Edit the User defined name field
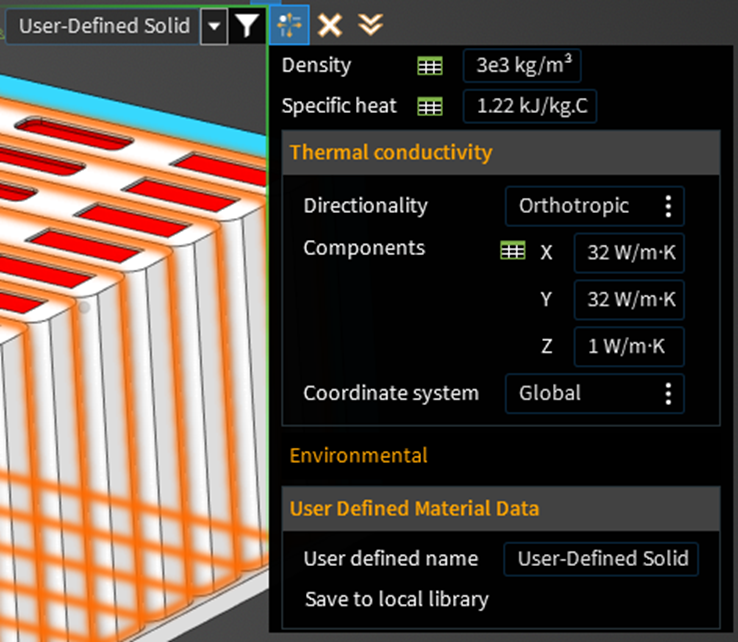Viewport: 738px width, 642px height. coord(601,559)
